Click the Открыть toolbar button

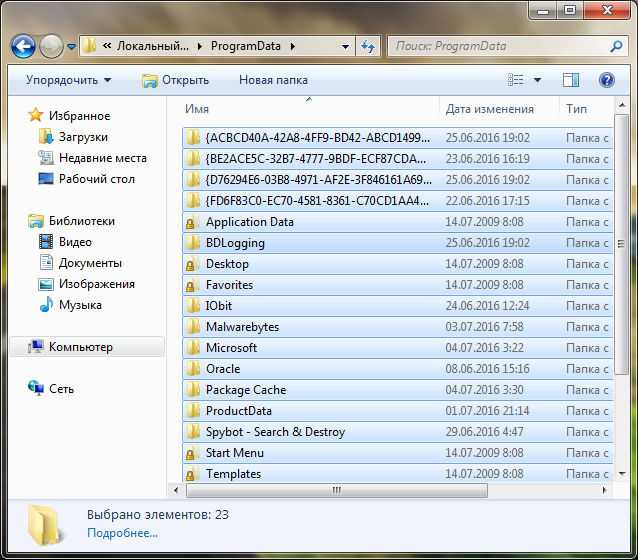point(176,80)
